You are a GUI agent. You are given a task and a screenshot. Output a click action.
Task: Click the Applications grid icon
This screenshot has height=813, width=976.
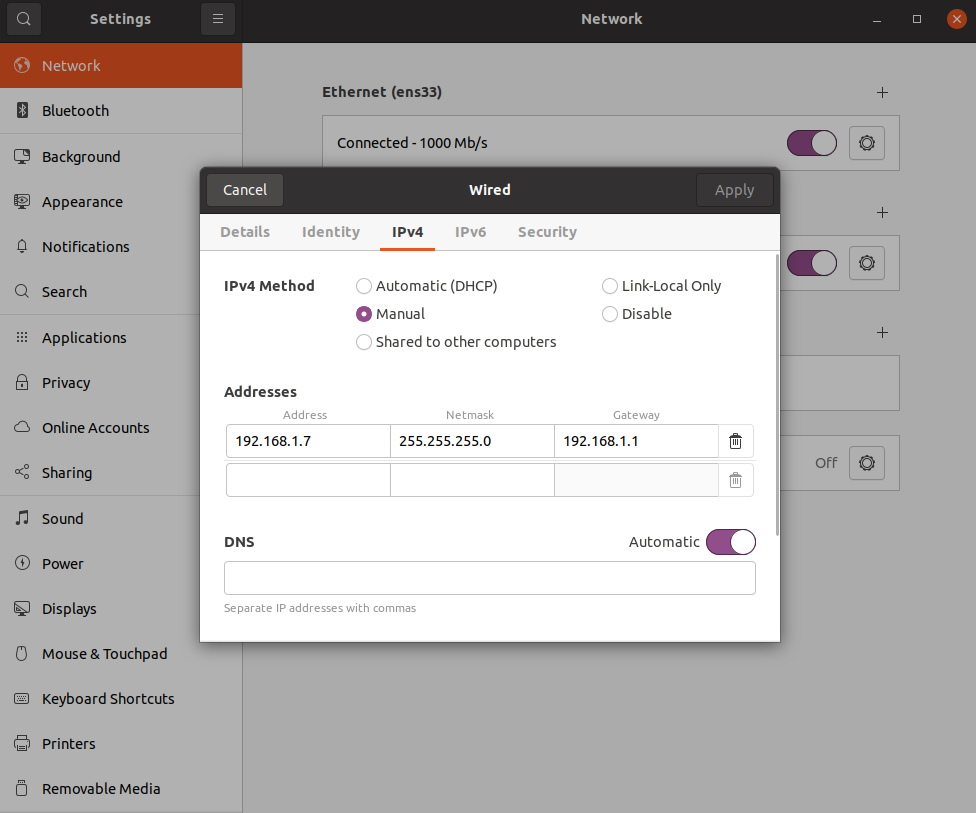click(22, 337)
